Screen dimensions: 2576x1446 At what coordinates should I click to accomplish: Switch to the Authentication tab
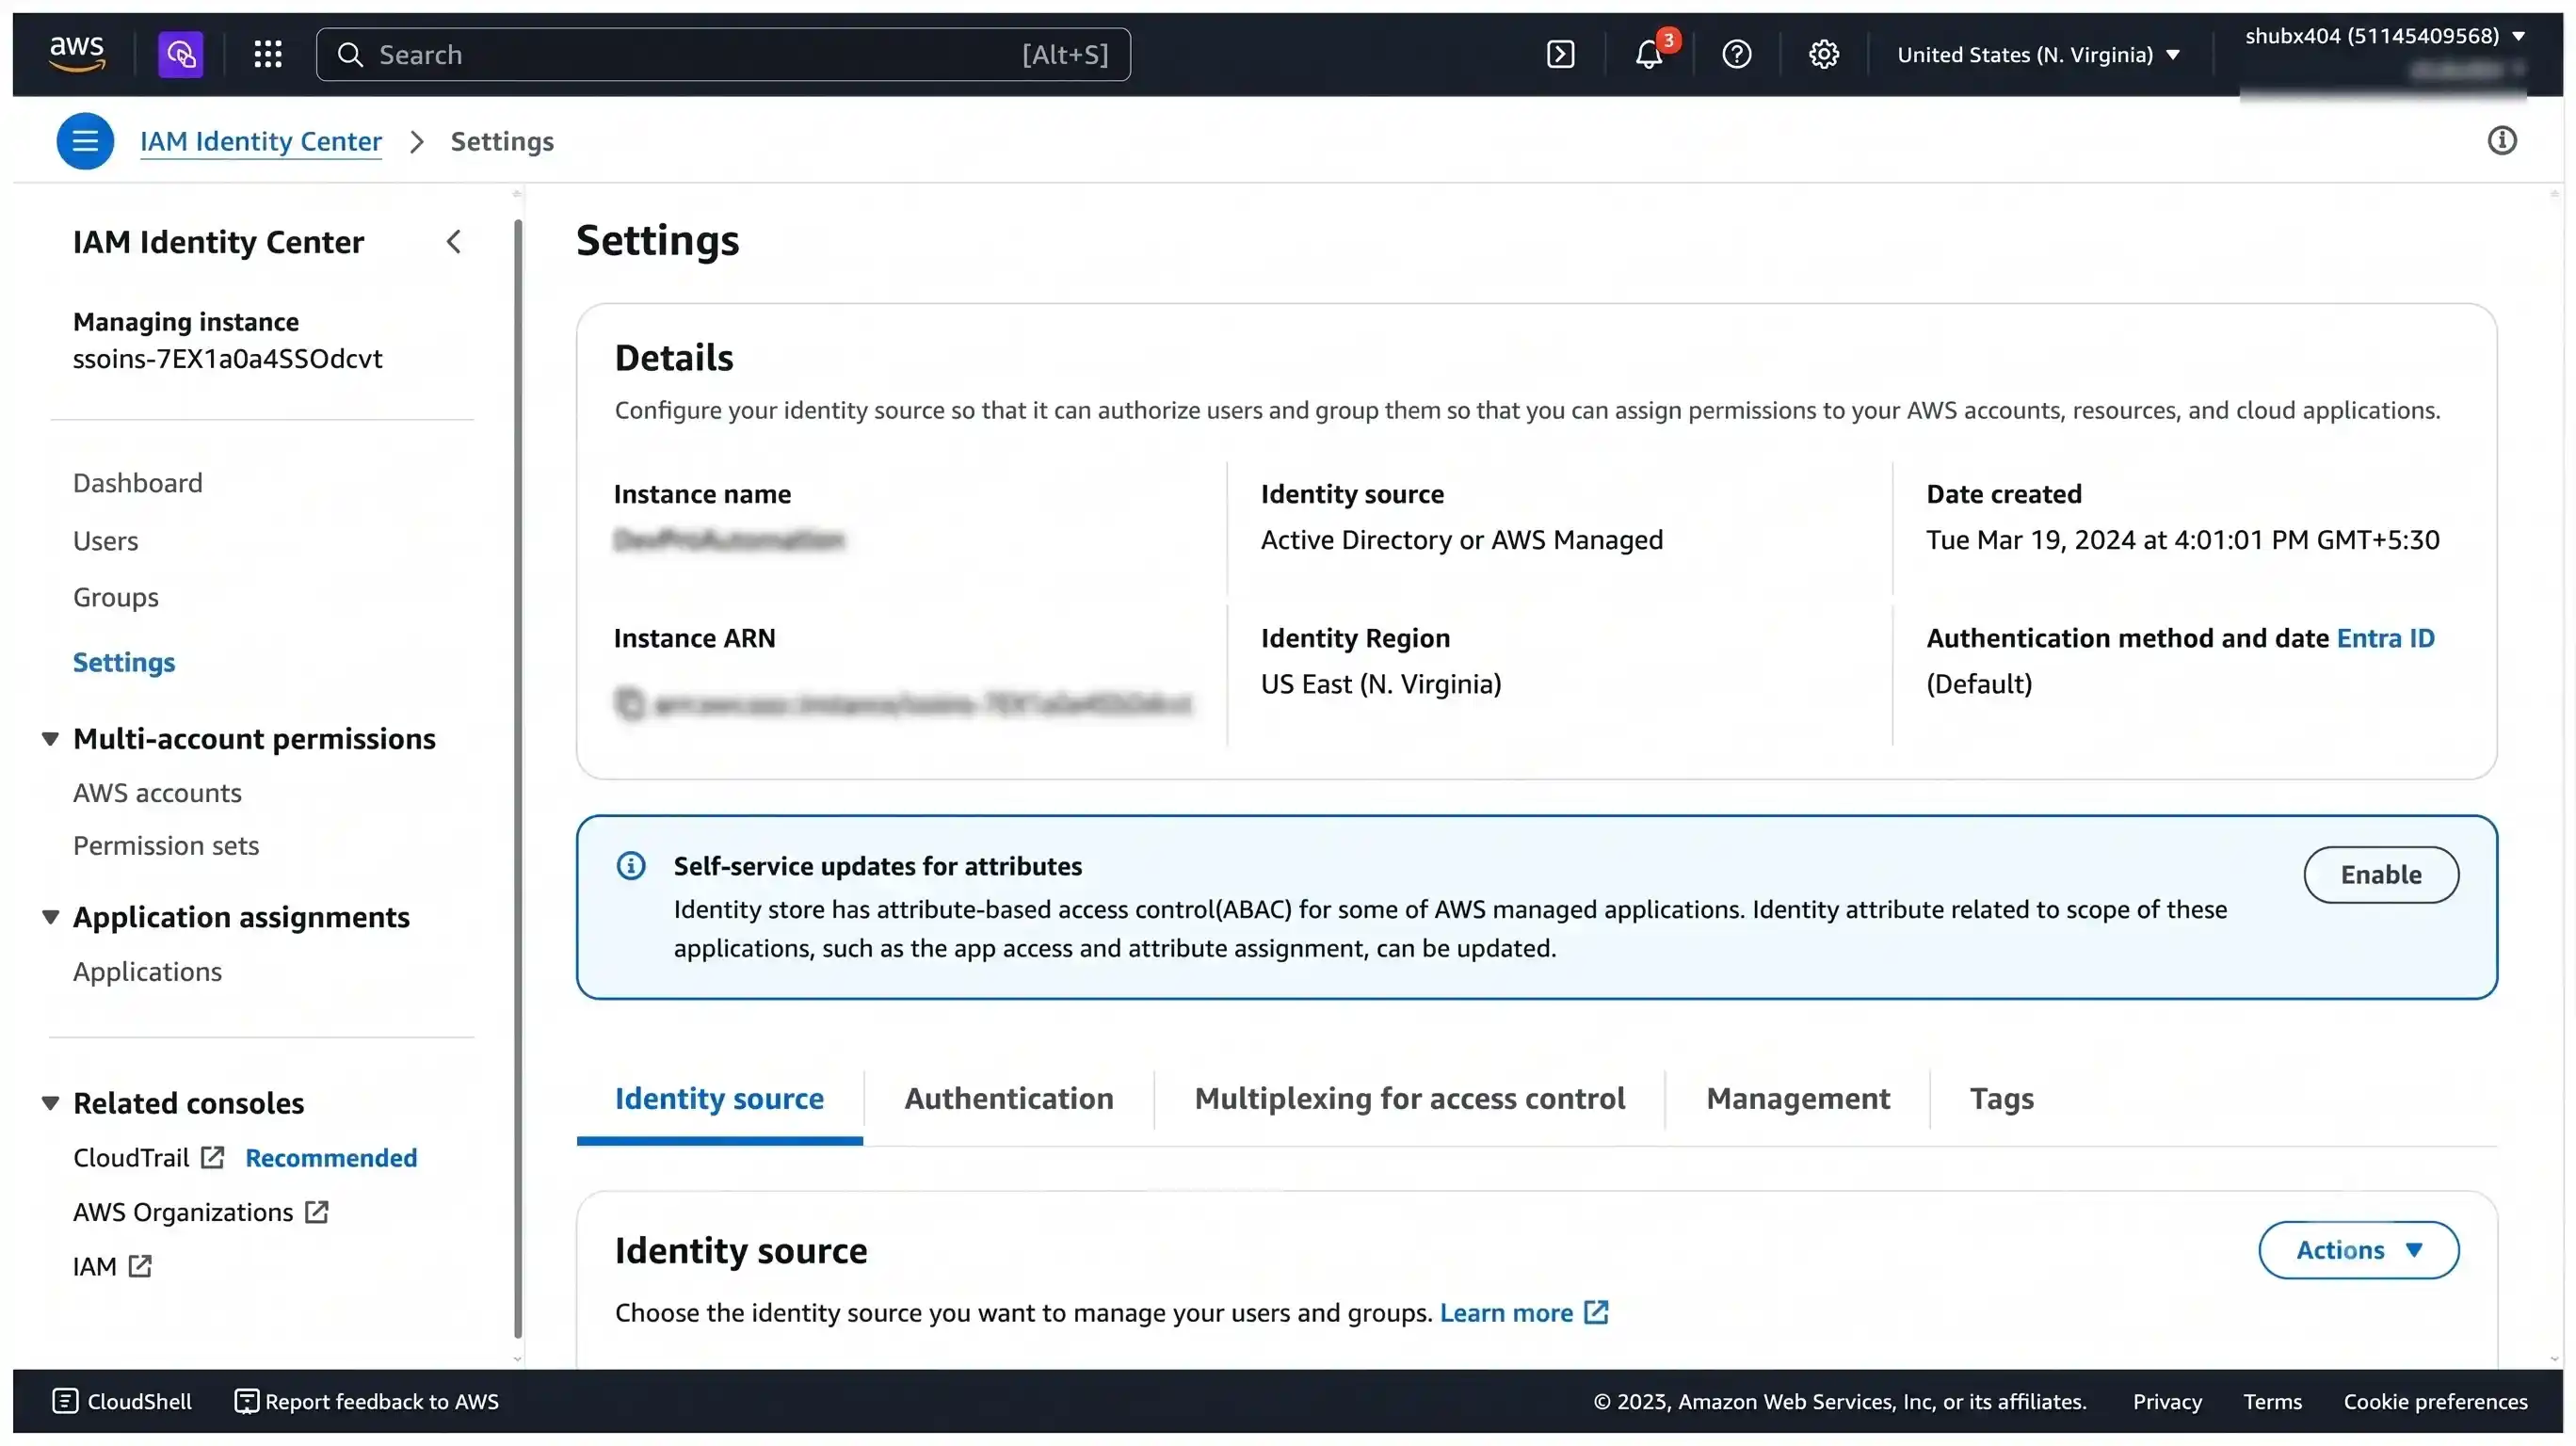tap(1009, 1098)
